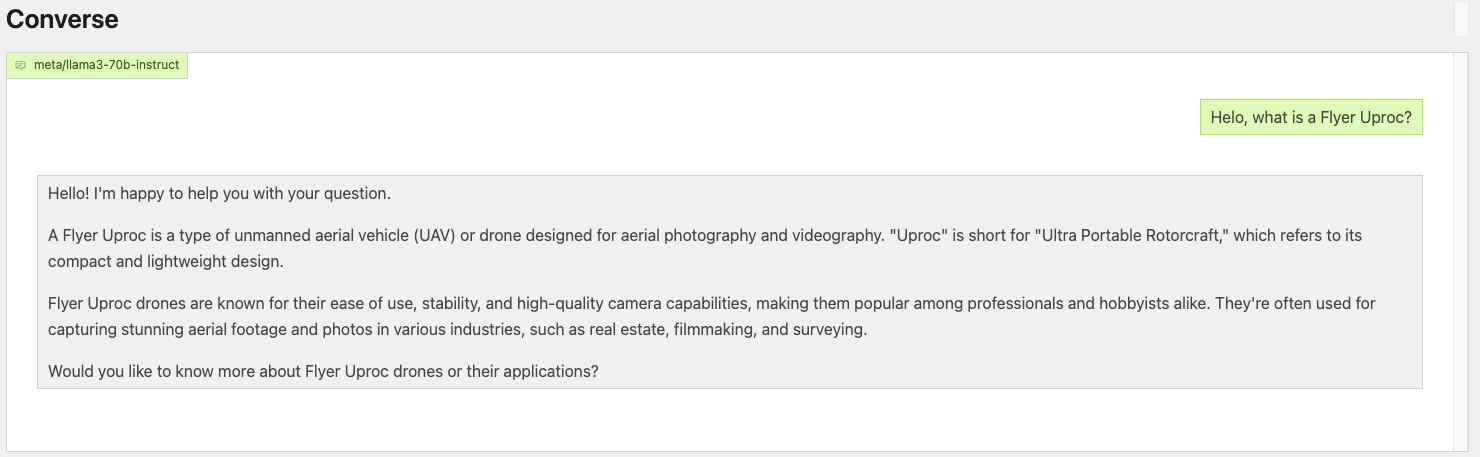This screenshot has width=1480, height=457.
Task: Click the paragraph starting "Flyer Uproc drones are known"
Action: coord(712,316)
